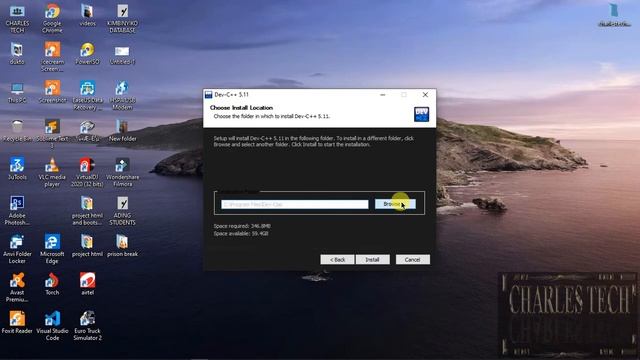Click the installer title bar app icon
This screenshot has width=640, height=360.
point(208,95)
